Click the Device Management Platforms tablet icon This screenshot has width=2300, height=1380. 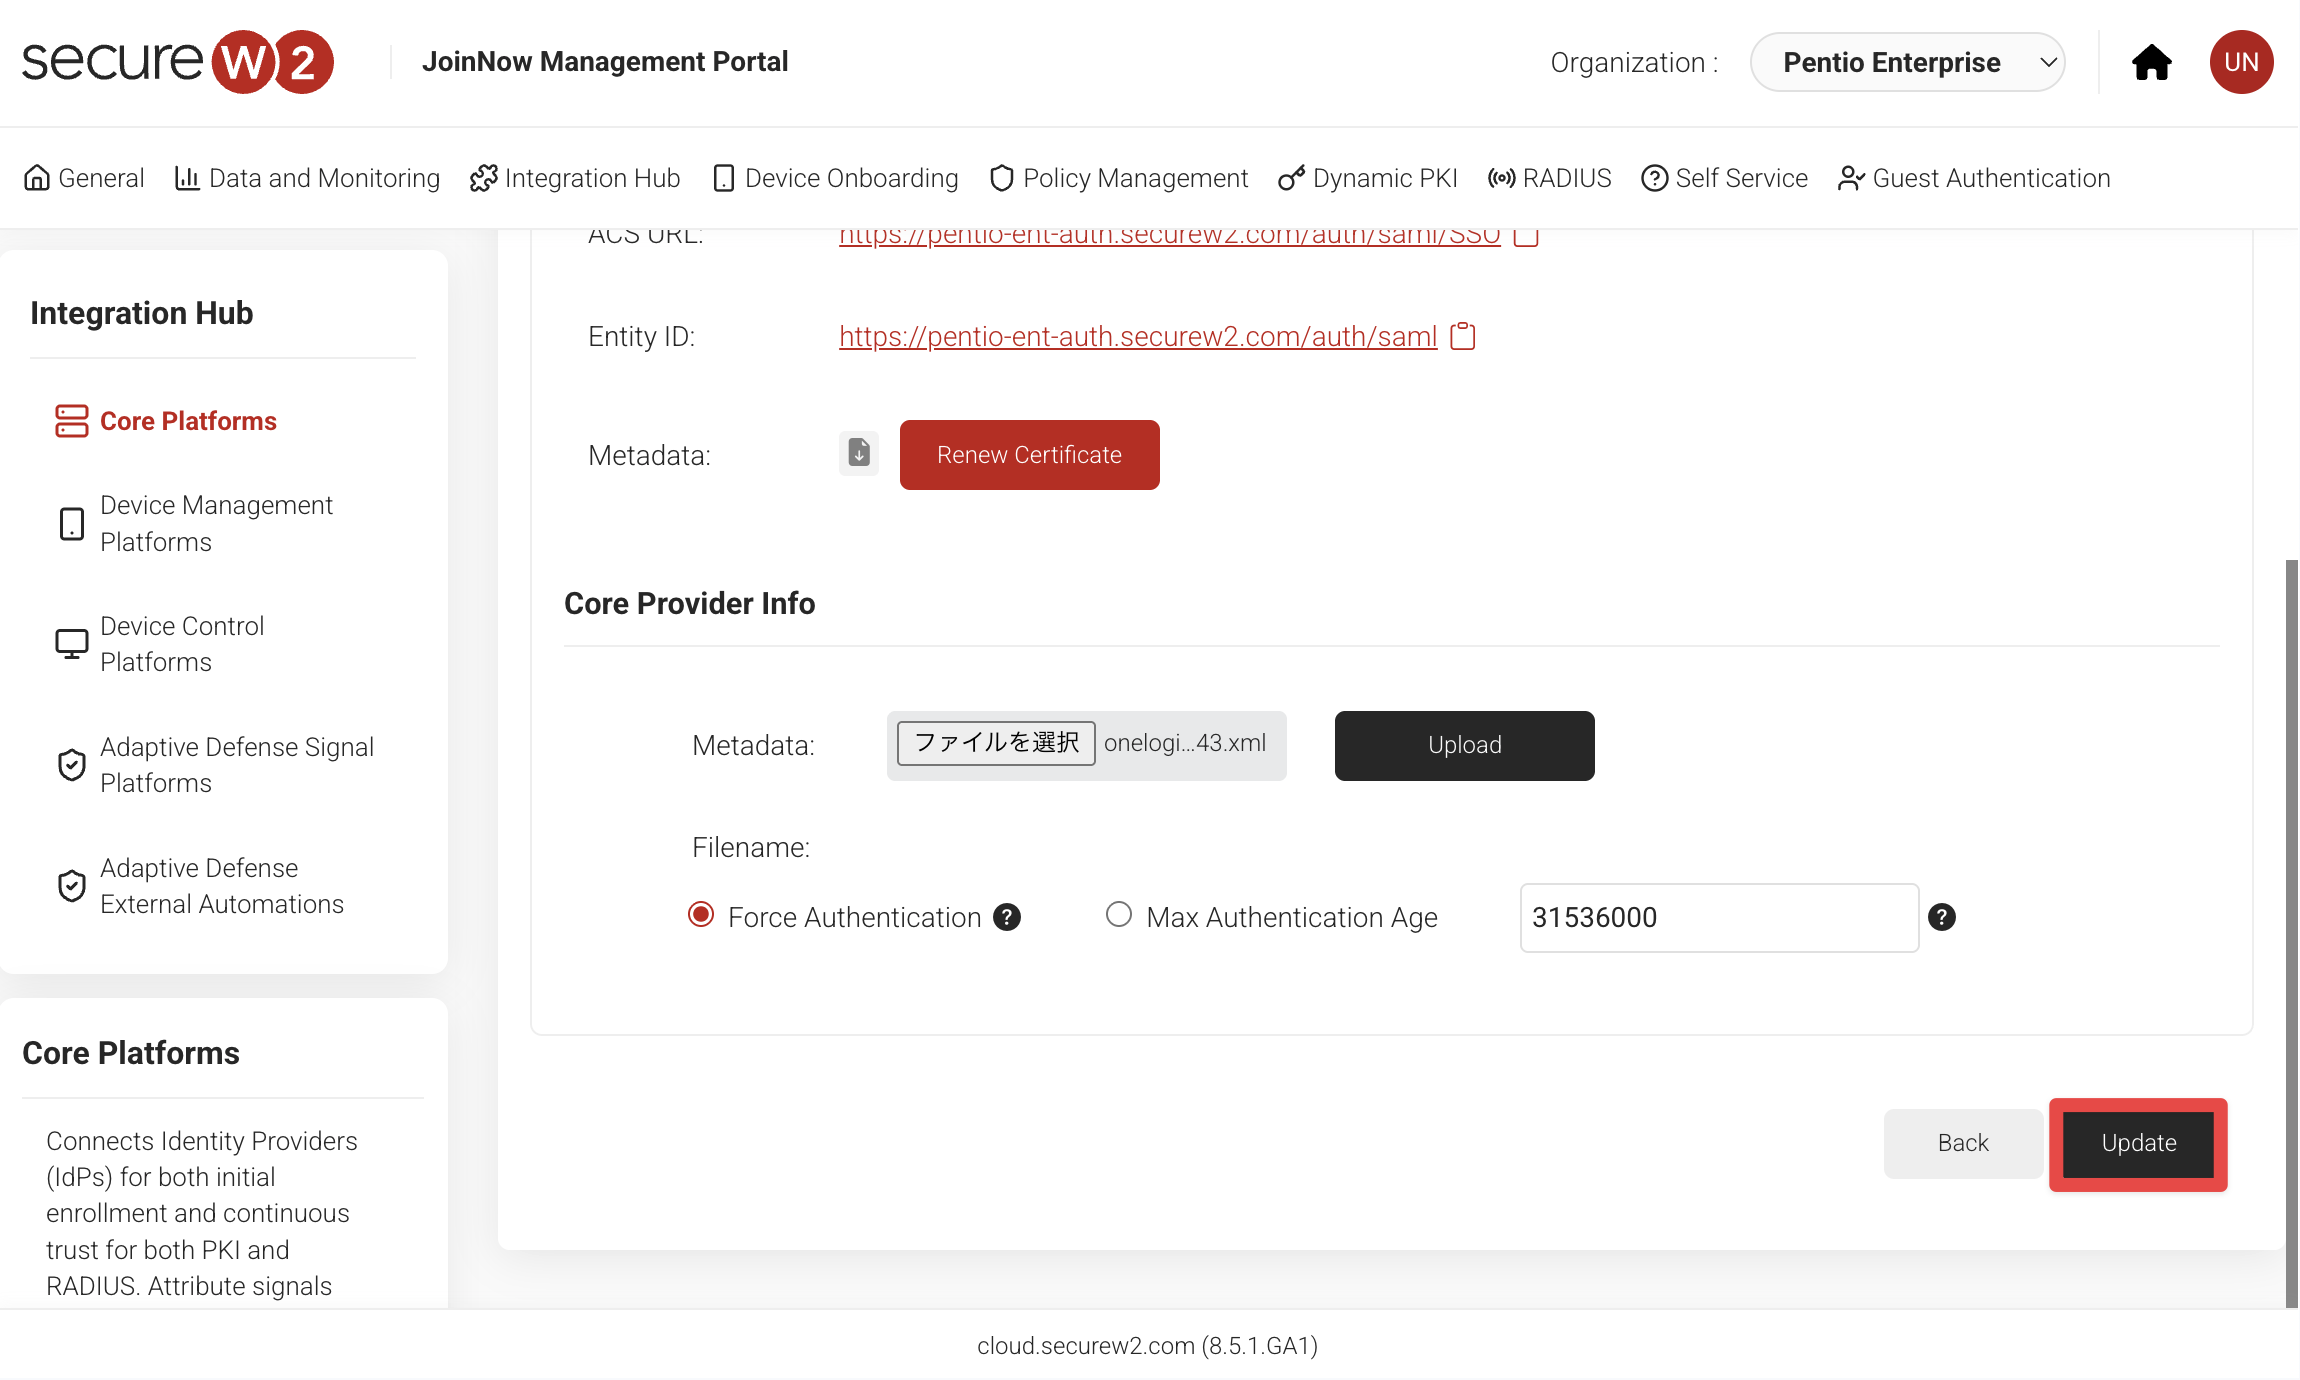point(71,524)
